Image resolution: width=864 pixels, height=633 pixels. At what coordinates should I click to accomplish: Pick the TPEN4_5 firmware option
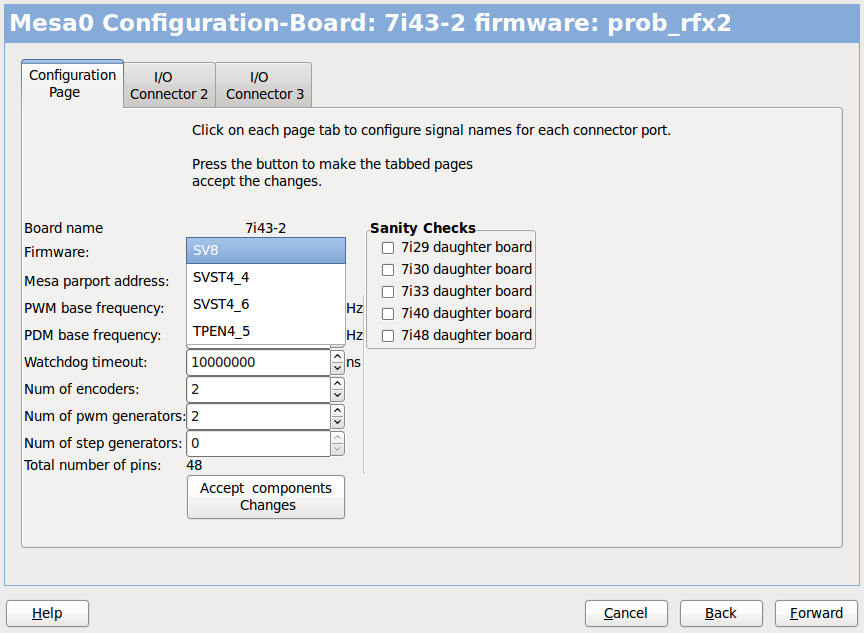pyautogui.click(x=266, y=331)
